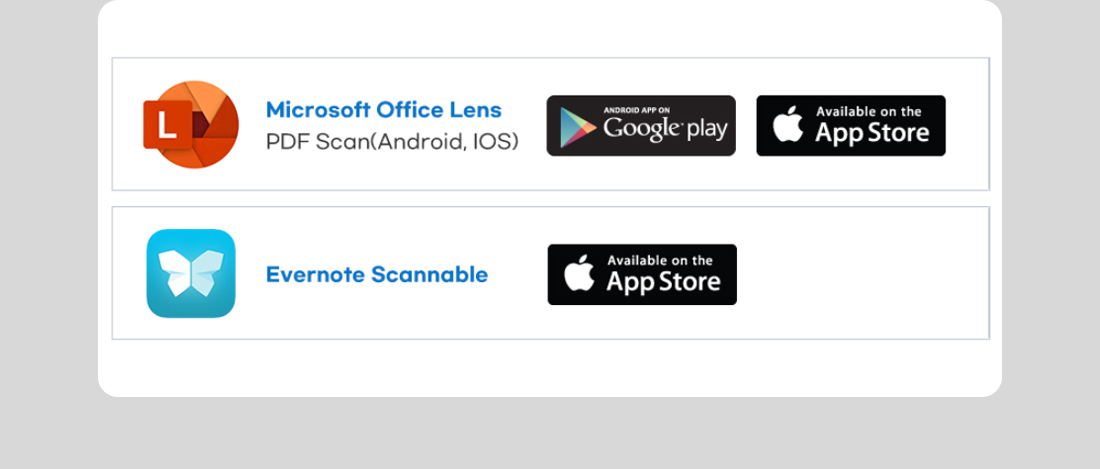The height and width of the screenshot is (469, 1100).
Task: Click the white L tile on the Lens icon
Action: pyautogui.click(x=168, y=125)
